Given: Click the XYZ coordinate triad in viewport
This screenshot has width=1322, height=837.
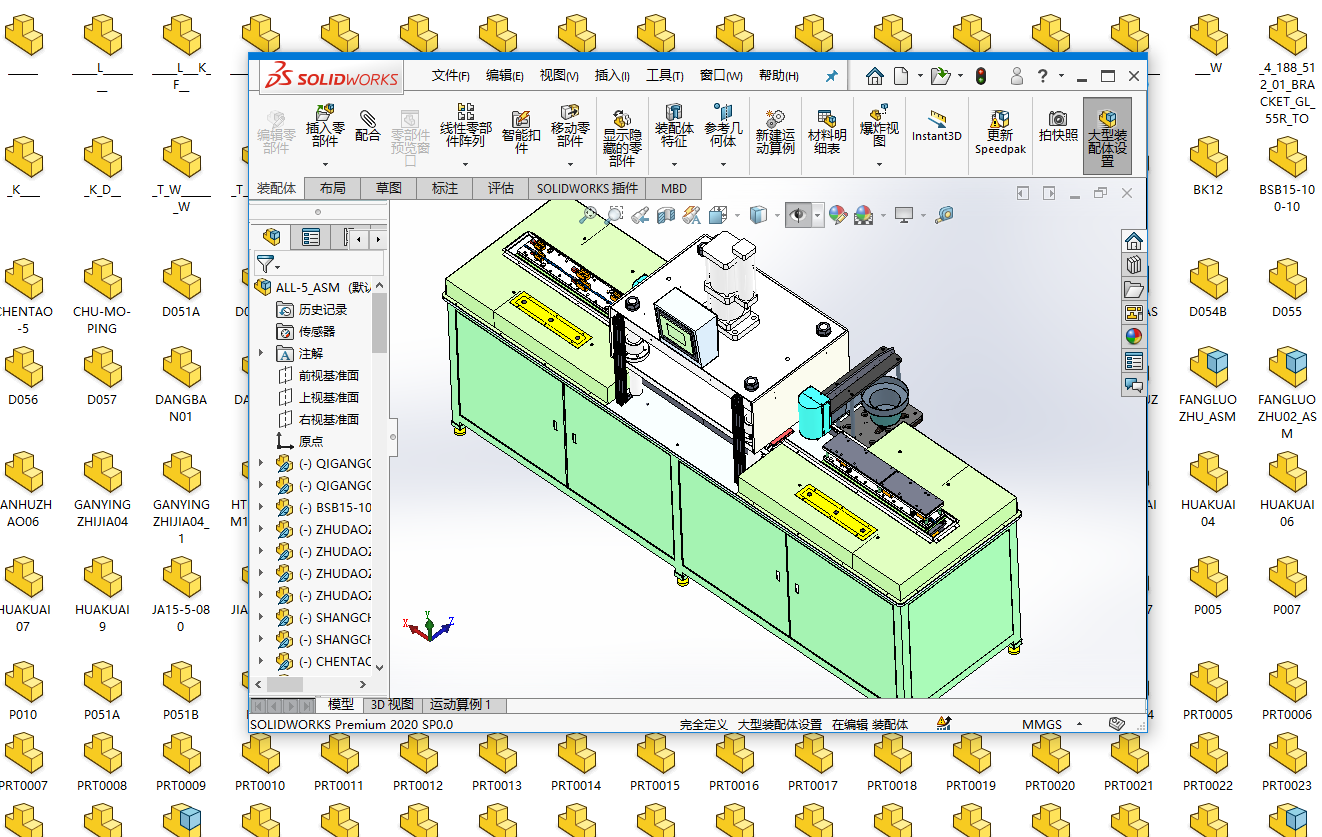Looking at the screenshot, I should pyautogui.click(x=428, y=626).
